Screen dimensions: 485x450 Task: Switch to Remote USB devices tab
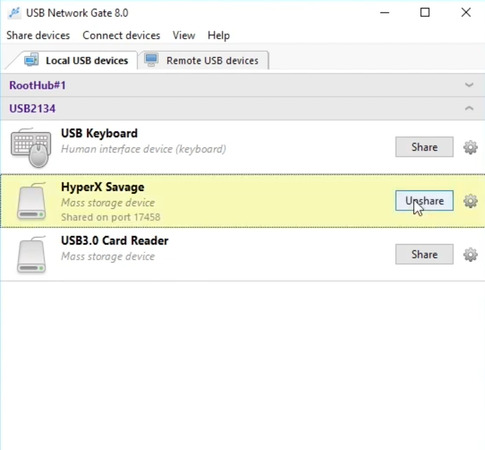(204, 60)
